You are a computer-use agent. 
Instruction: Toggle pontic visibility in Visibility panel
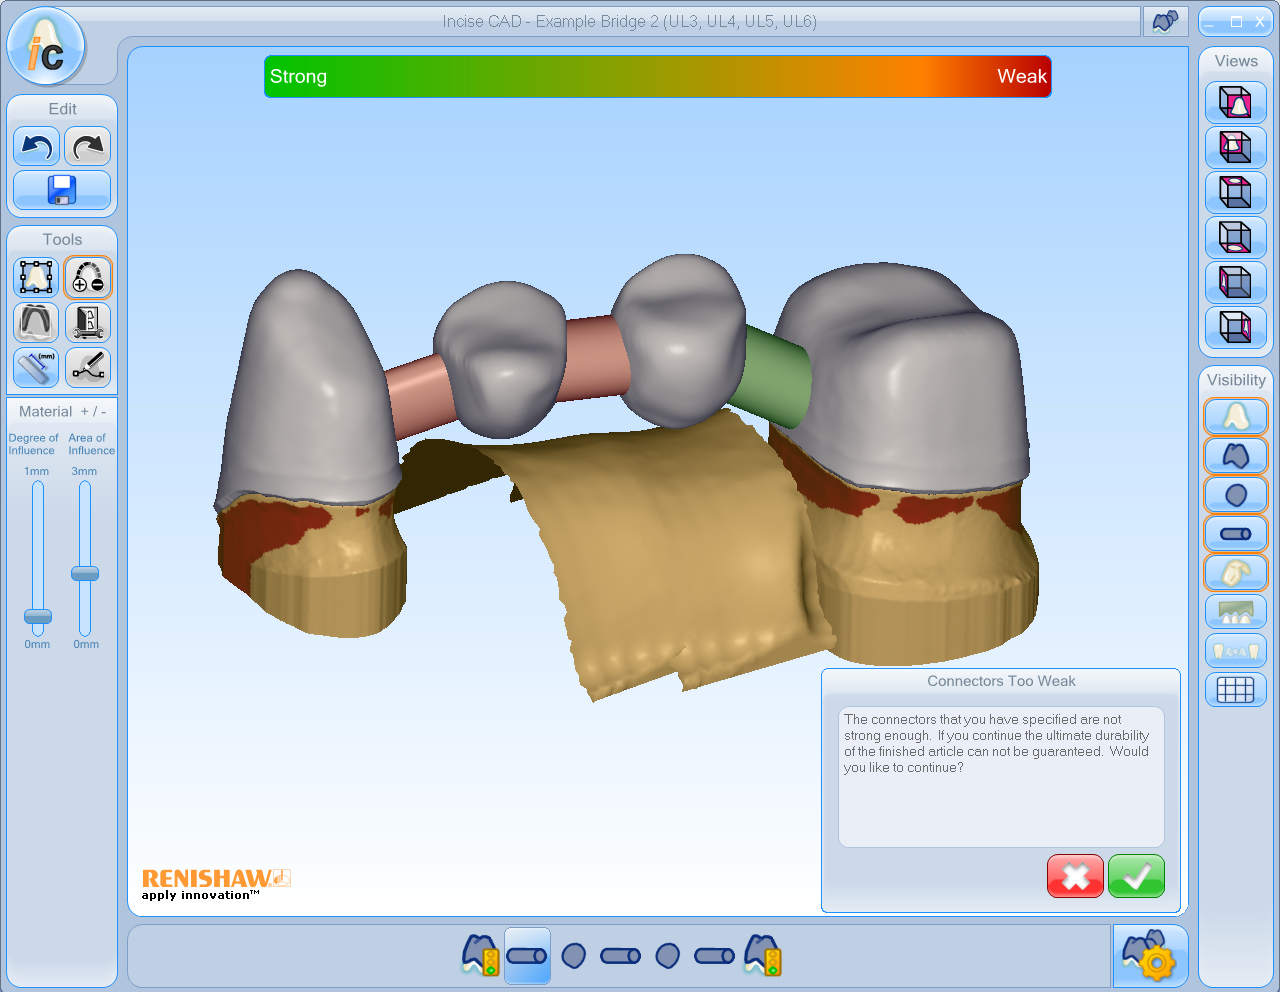click(x=1236, y=494)
